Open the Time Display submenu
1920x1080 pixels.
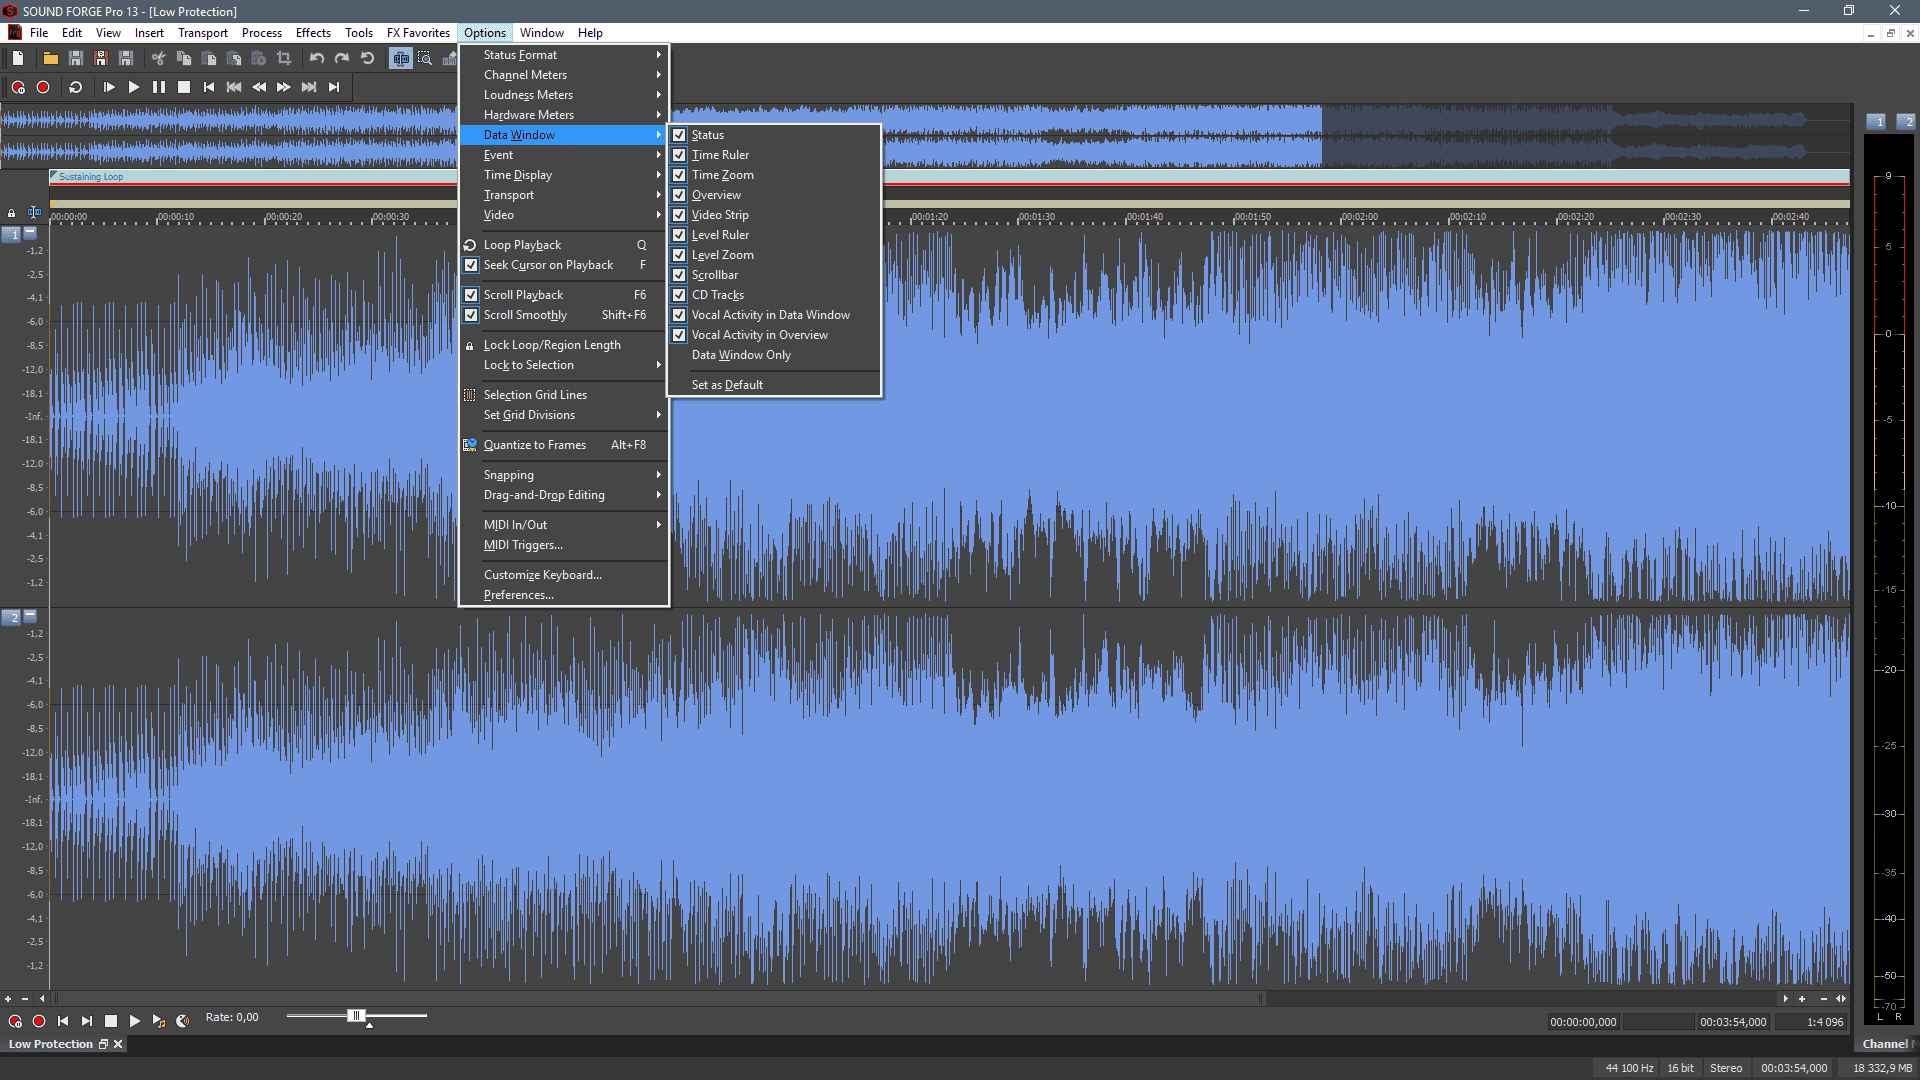[x=564, y=175]
